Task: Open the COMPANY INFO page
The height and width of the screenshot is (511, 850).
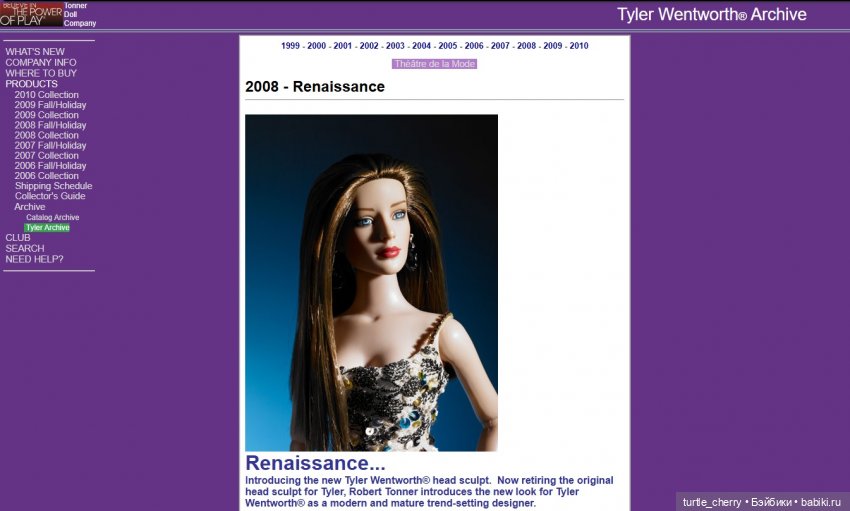Action: 41,62
